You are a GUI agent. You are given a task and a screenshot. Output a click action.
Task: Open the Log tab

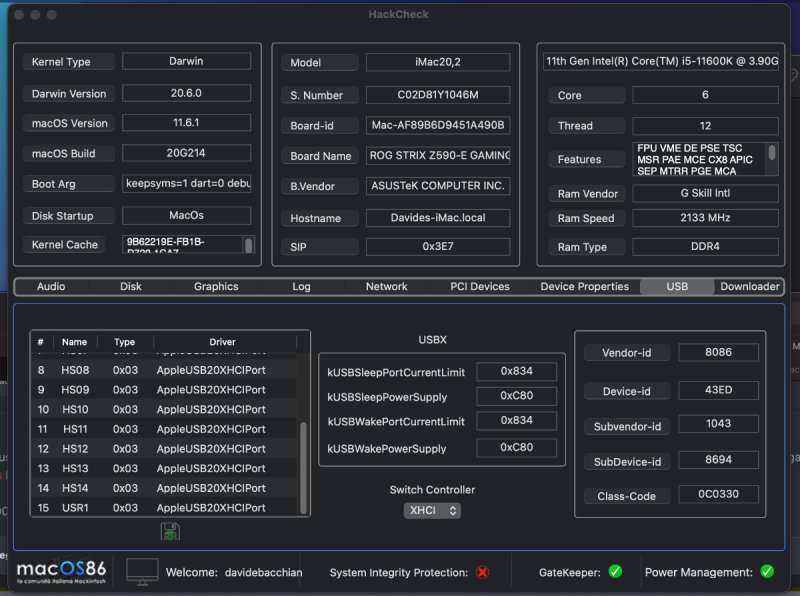pos(301,287)
